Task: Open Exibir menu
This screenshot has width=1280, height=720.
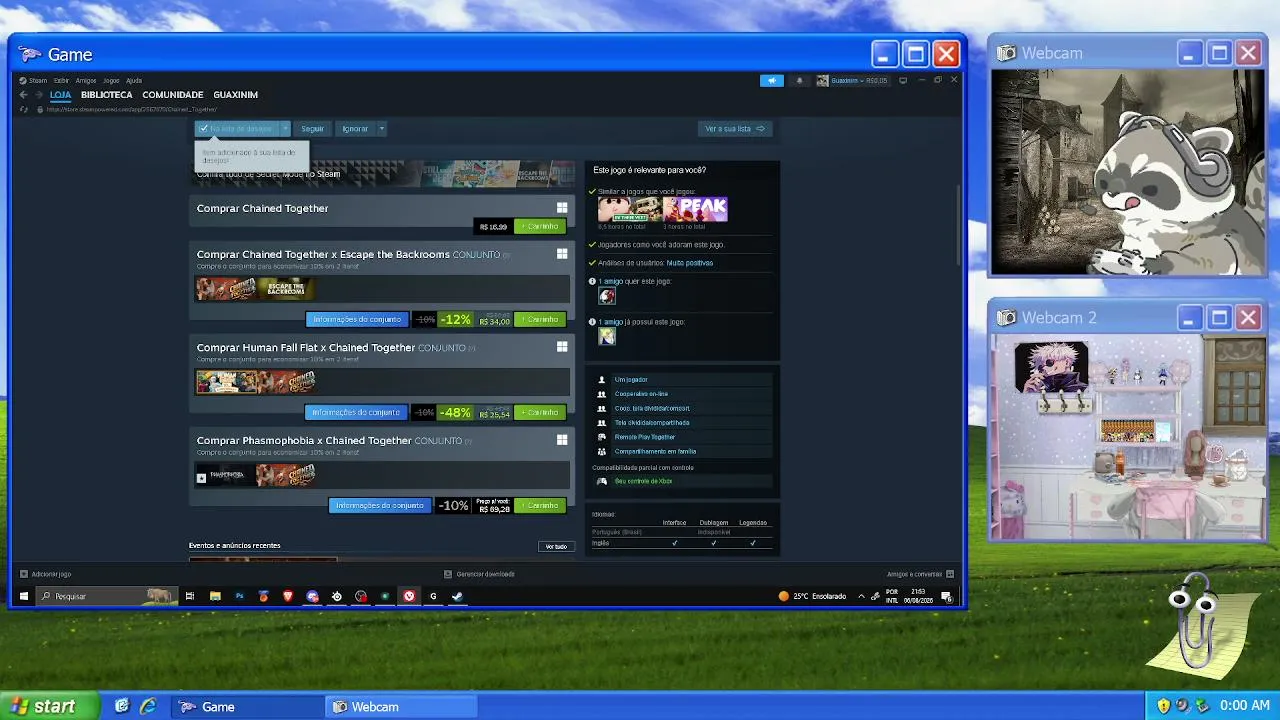Action: point(61,80)
